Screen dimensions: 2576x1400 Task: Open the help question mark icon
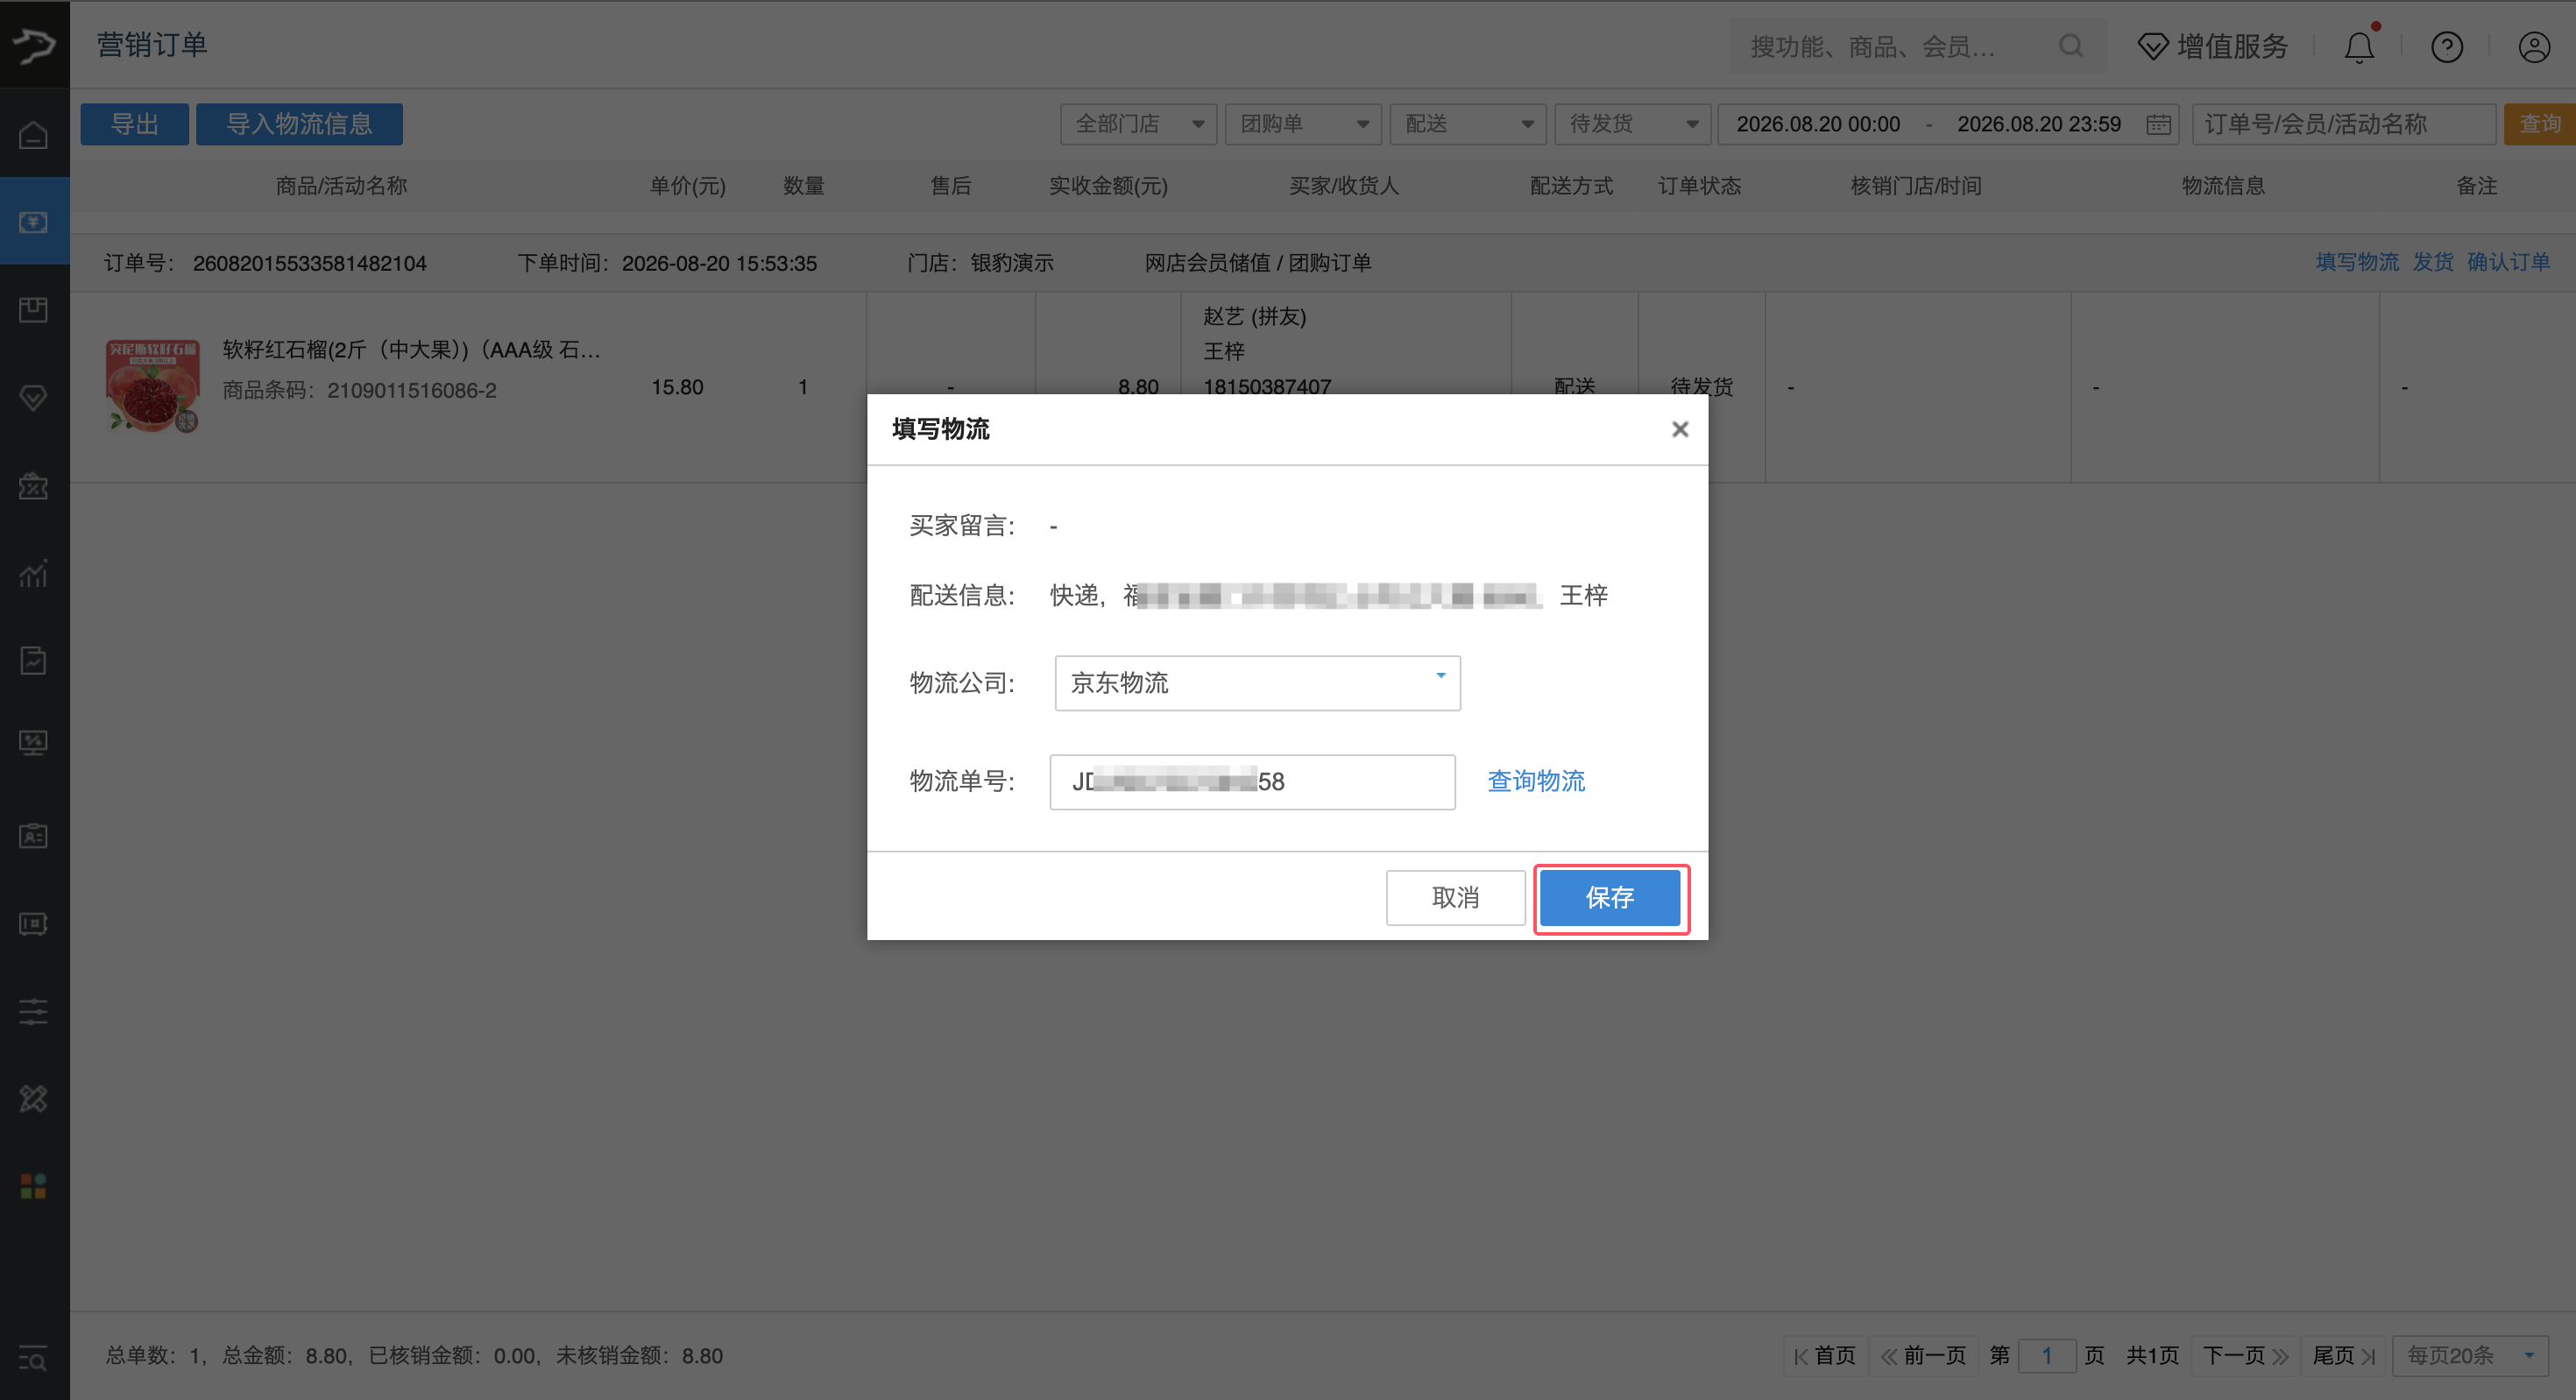click(x=2447, y=47)
